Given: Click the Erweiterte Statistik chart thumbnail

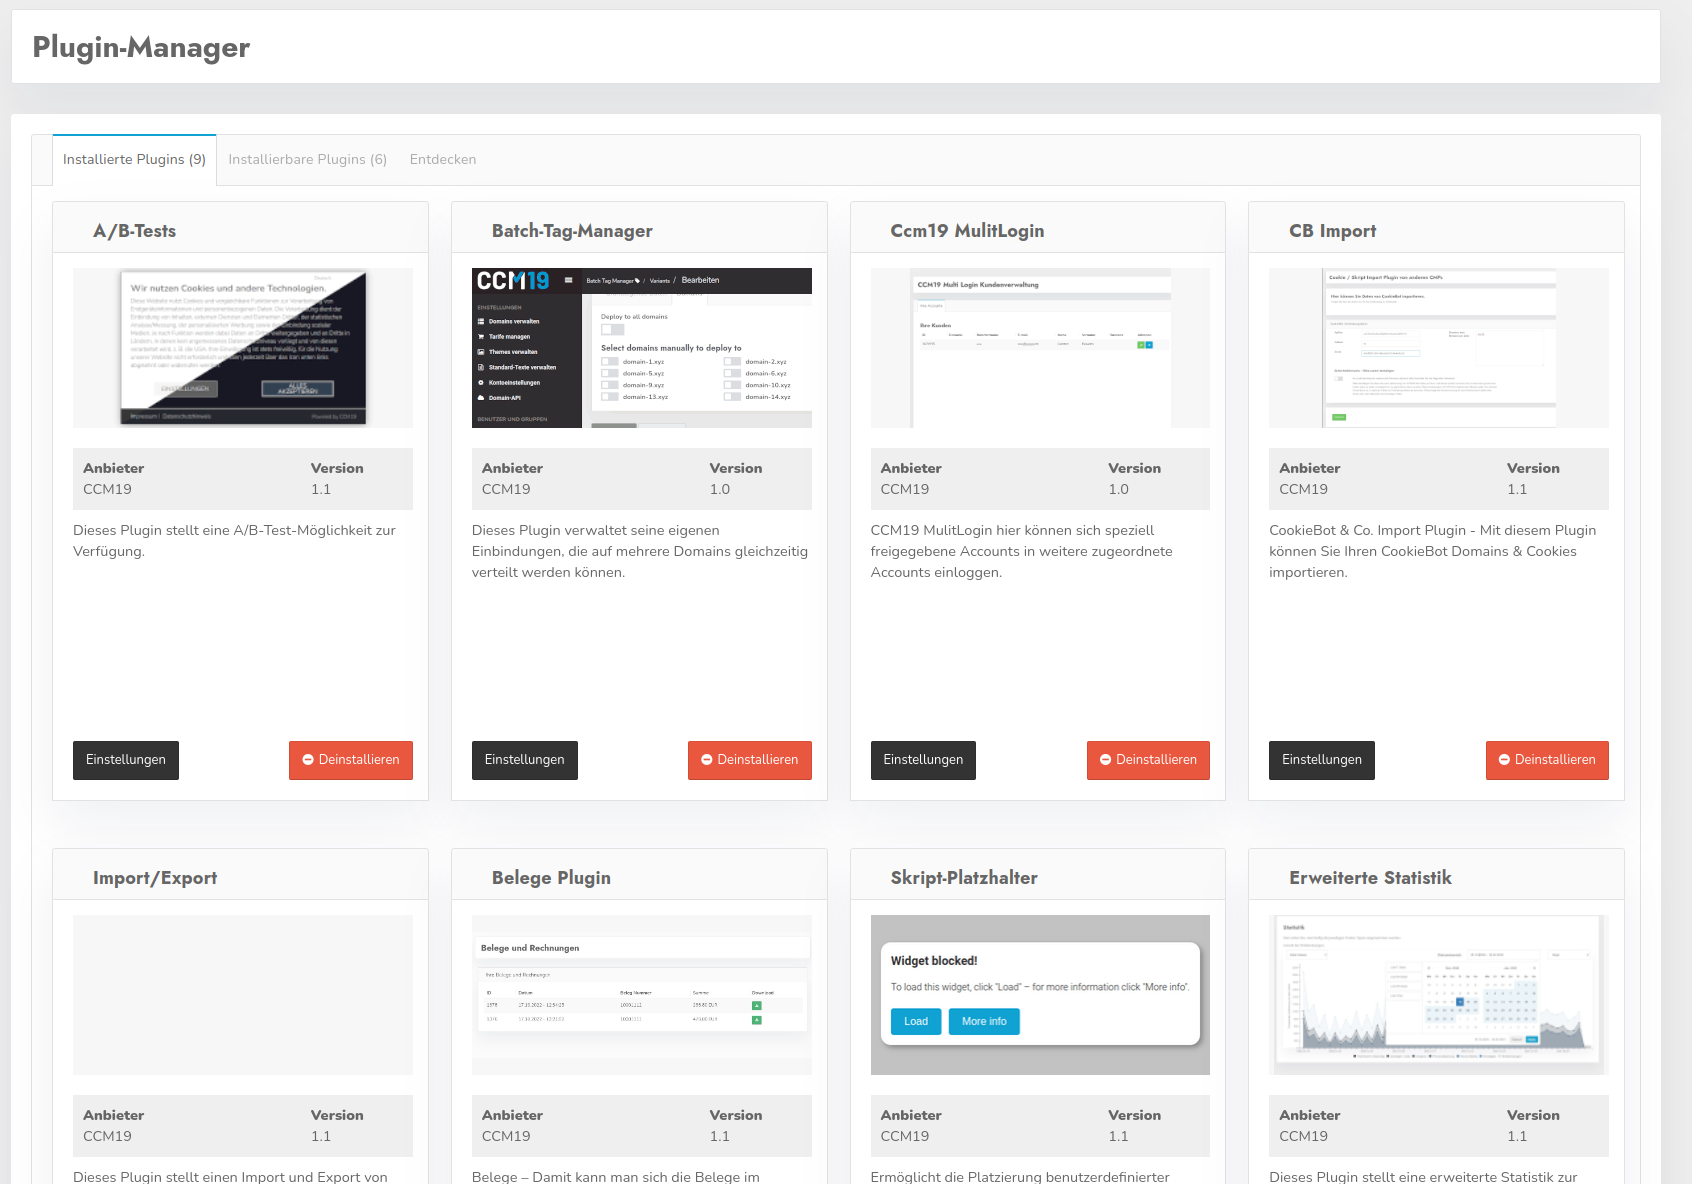Looking at the screenshot, I should [x=1438, y=995].
